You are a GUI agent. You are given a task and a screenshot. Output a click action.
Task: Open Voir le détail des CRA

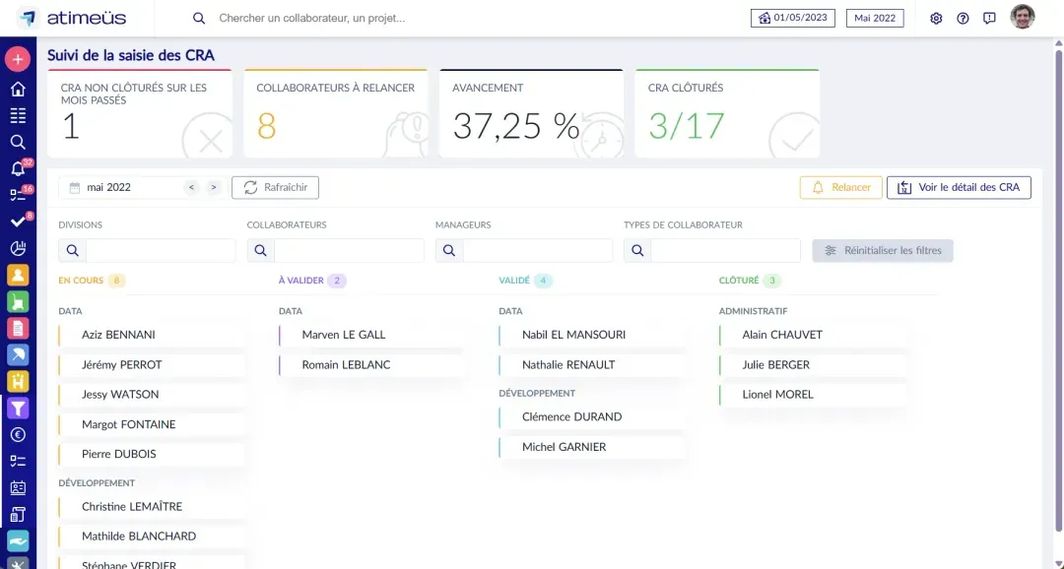958,187
